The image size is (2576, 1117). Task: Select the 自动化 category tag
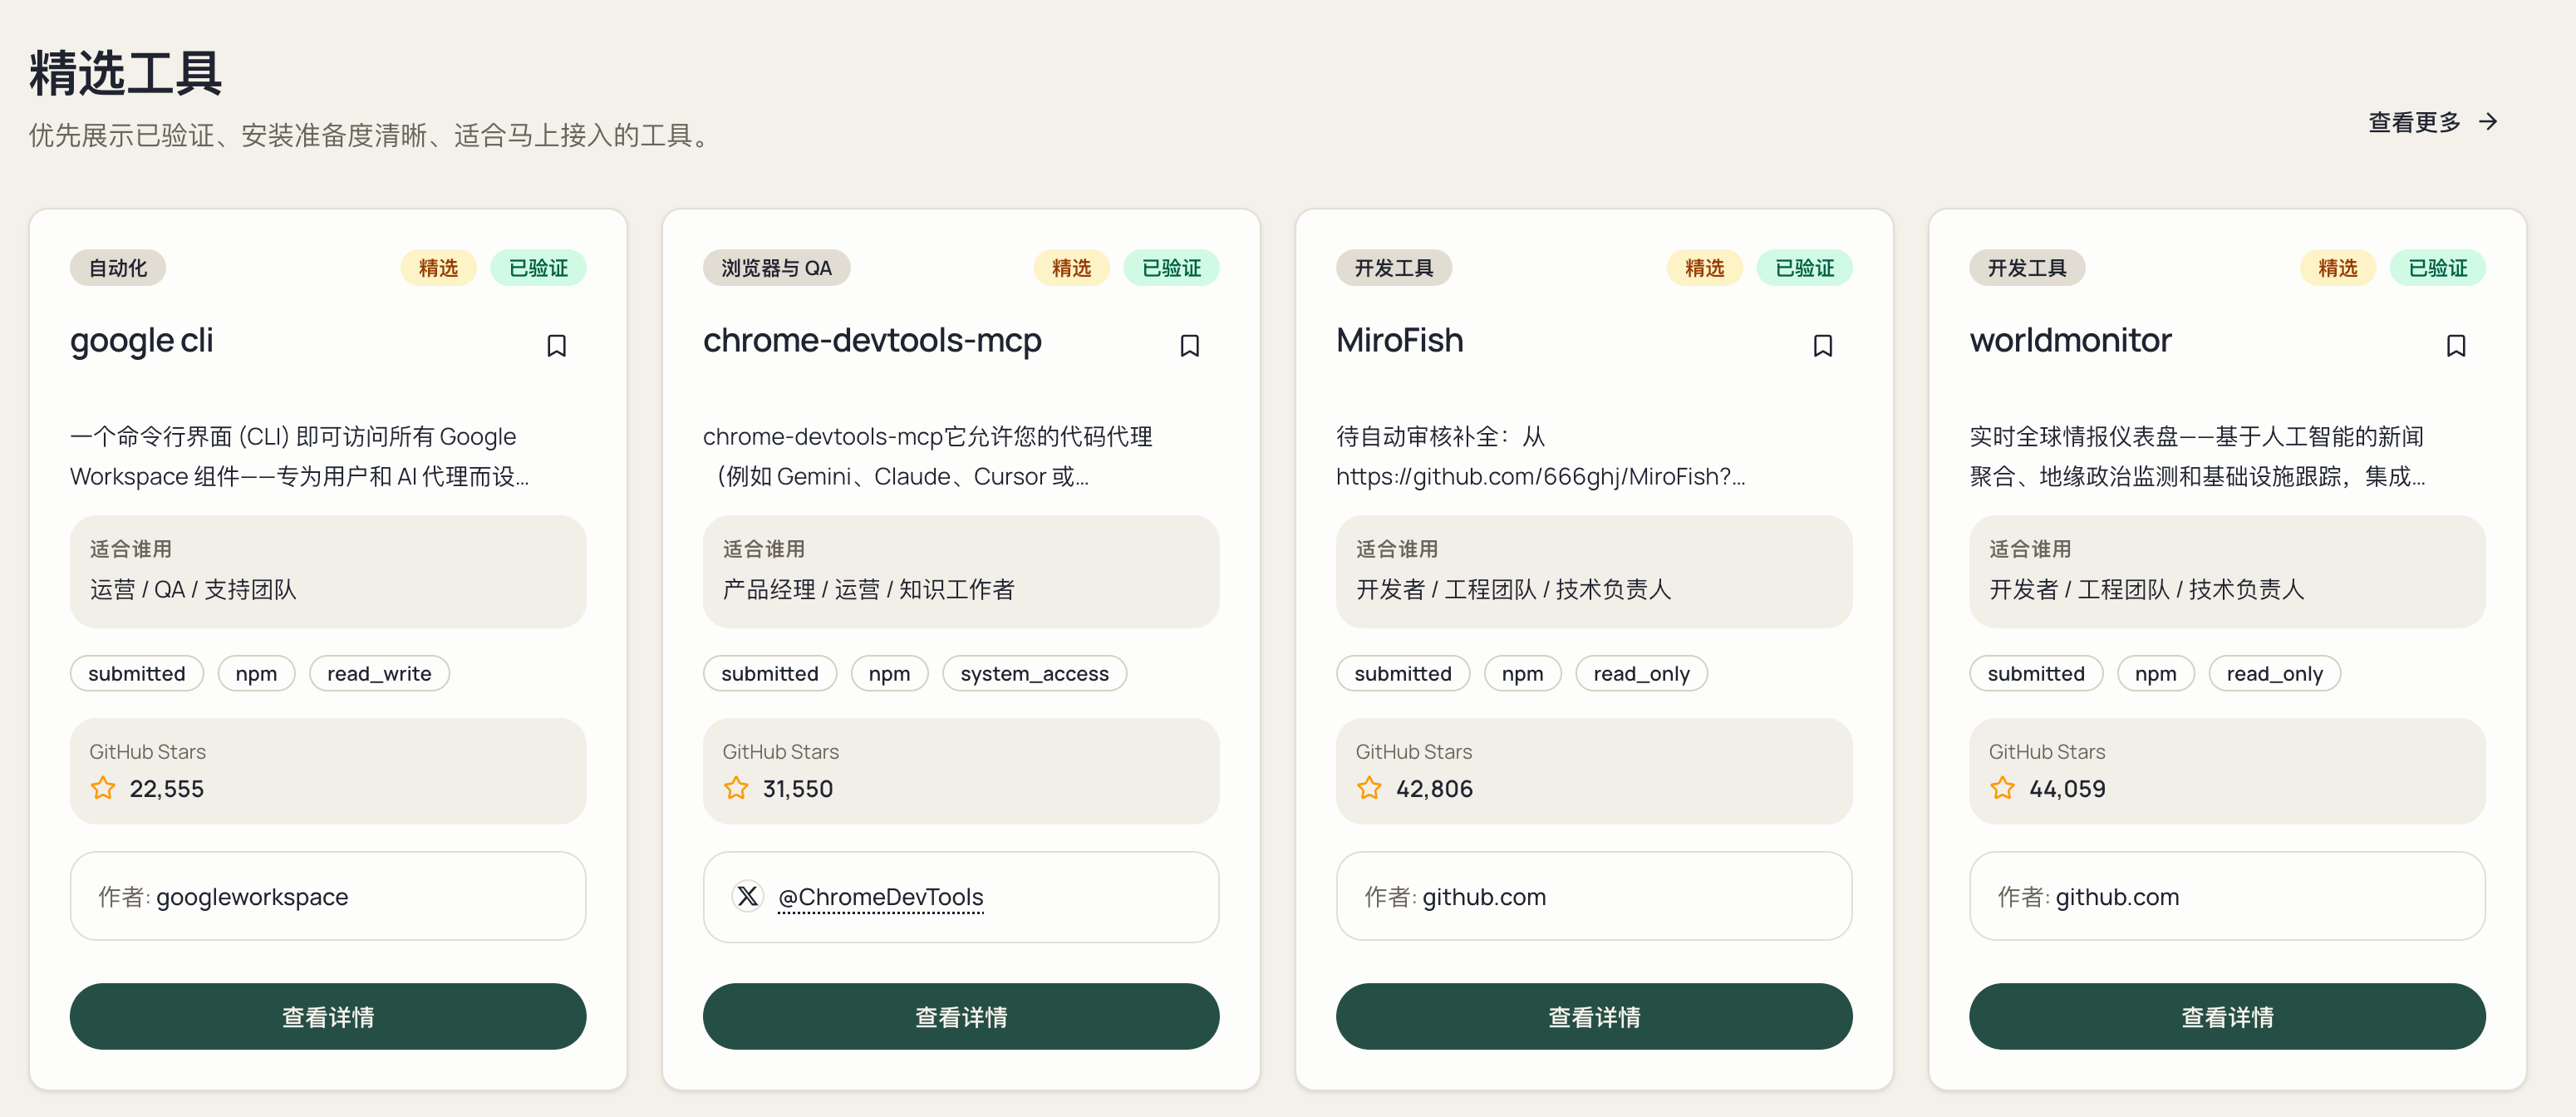[x=117, y=268]
